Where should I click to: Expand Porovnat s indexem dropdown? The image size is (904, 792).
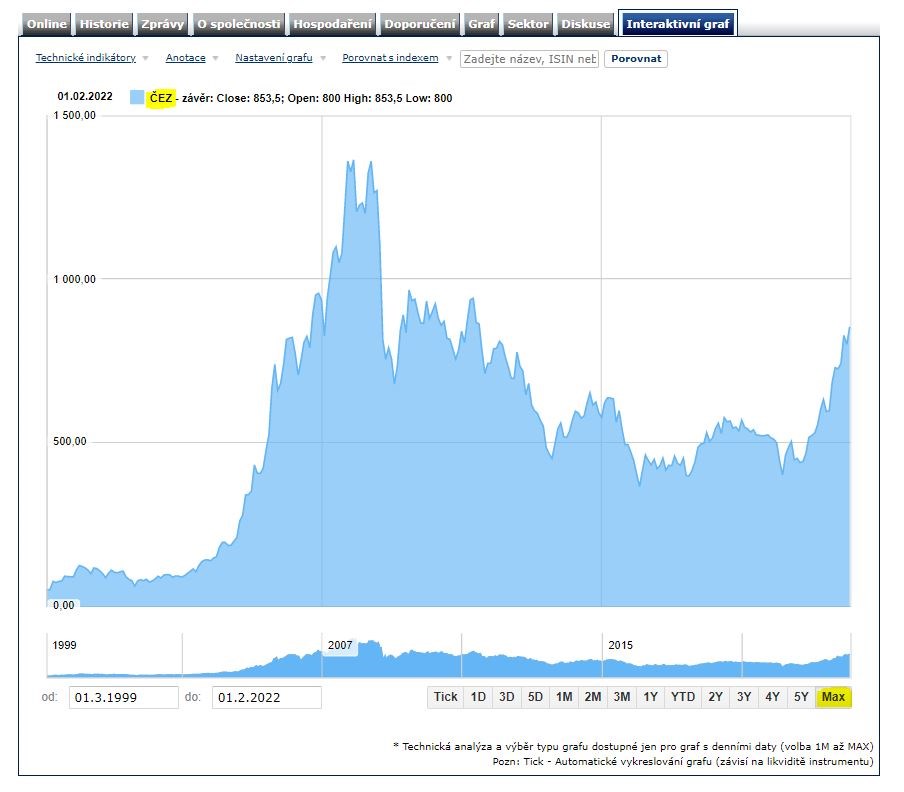click(x=390, y=58)
